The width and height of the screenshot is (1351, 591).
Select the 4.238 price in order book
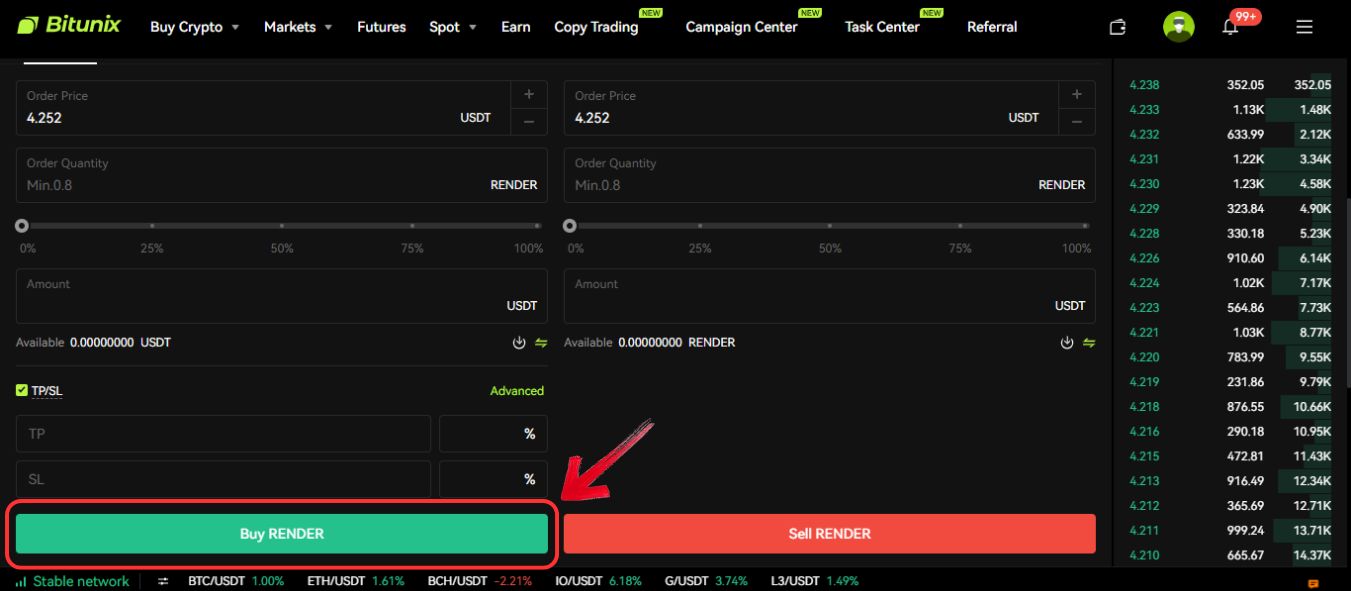[1144, 85]
